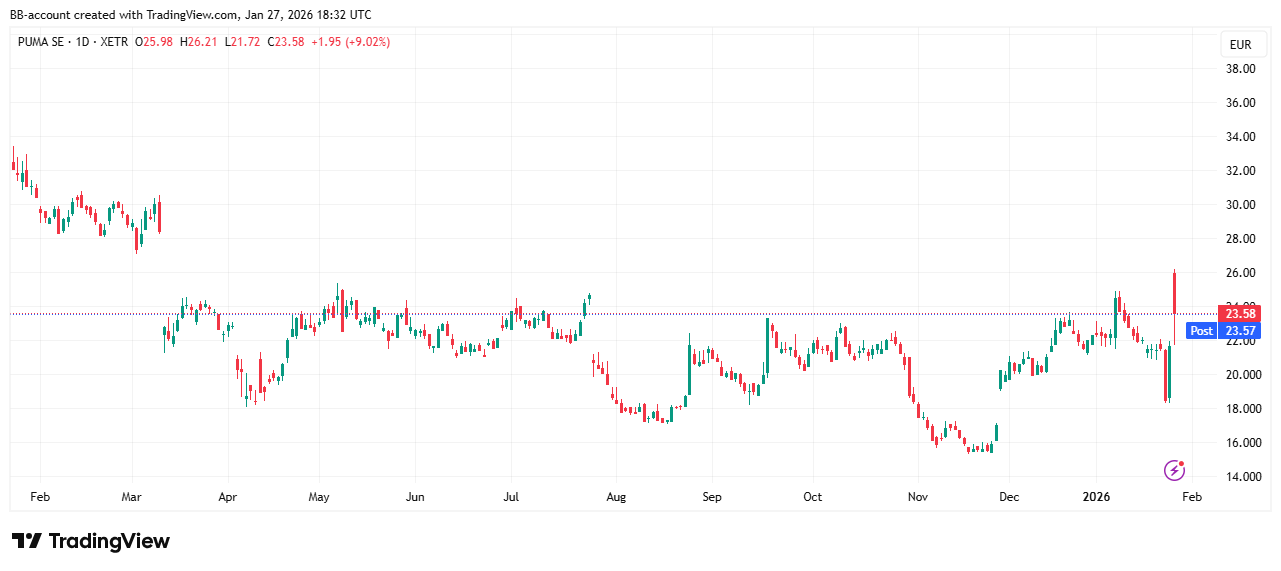Click the 30.00 price scale label
This screenshot has height=571, width=1281.
coord(1240,205)
